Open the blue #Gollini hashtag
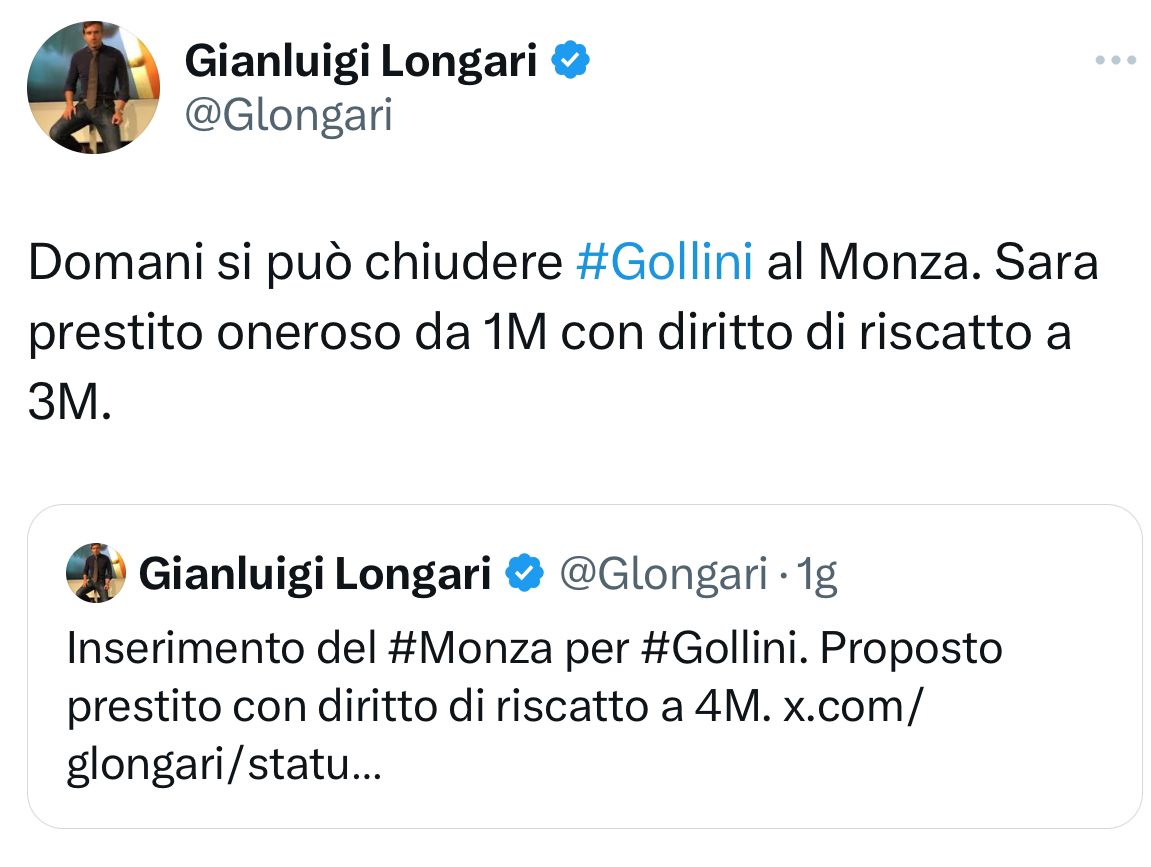 click(x=665, y=264)
